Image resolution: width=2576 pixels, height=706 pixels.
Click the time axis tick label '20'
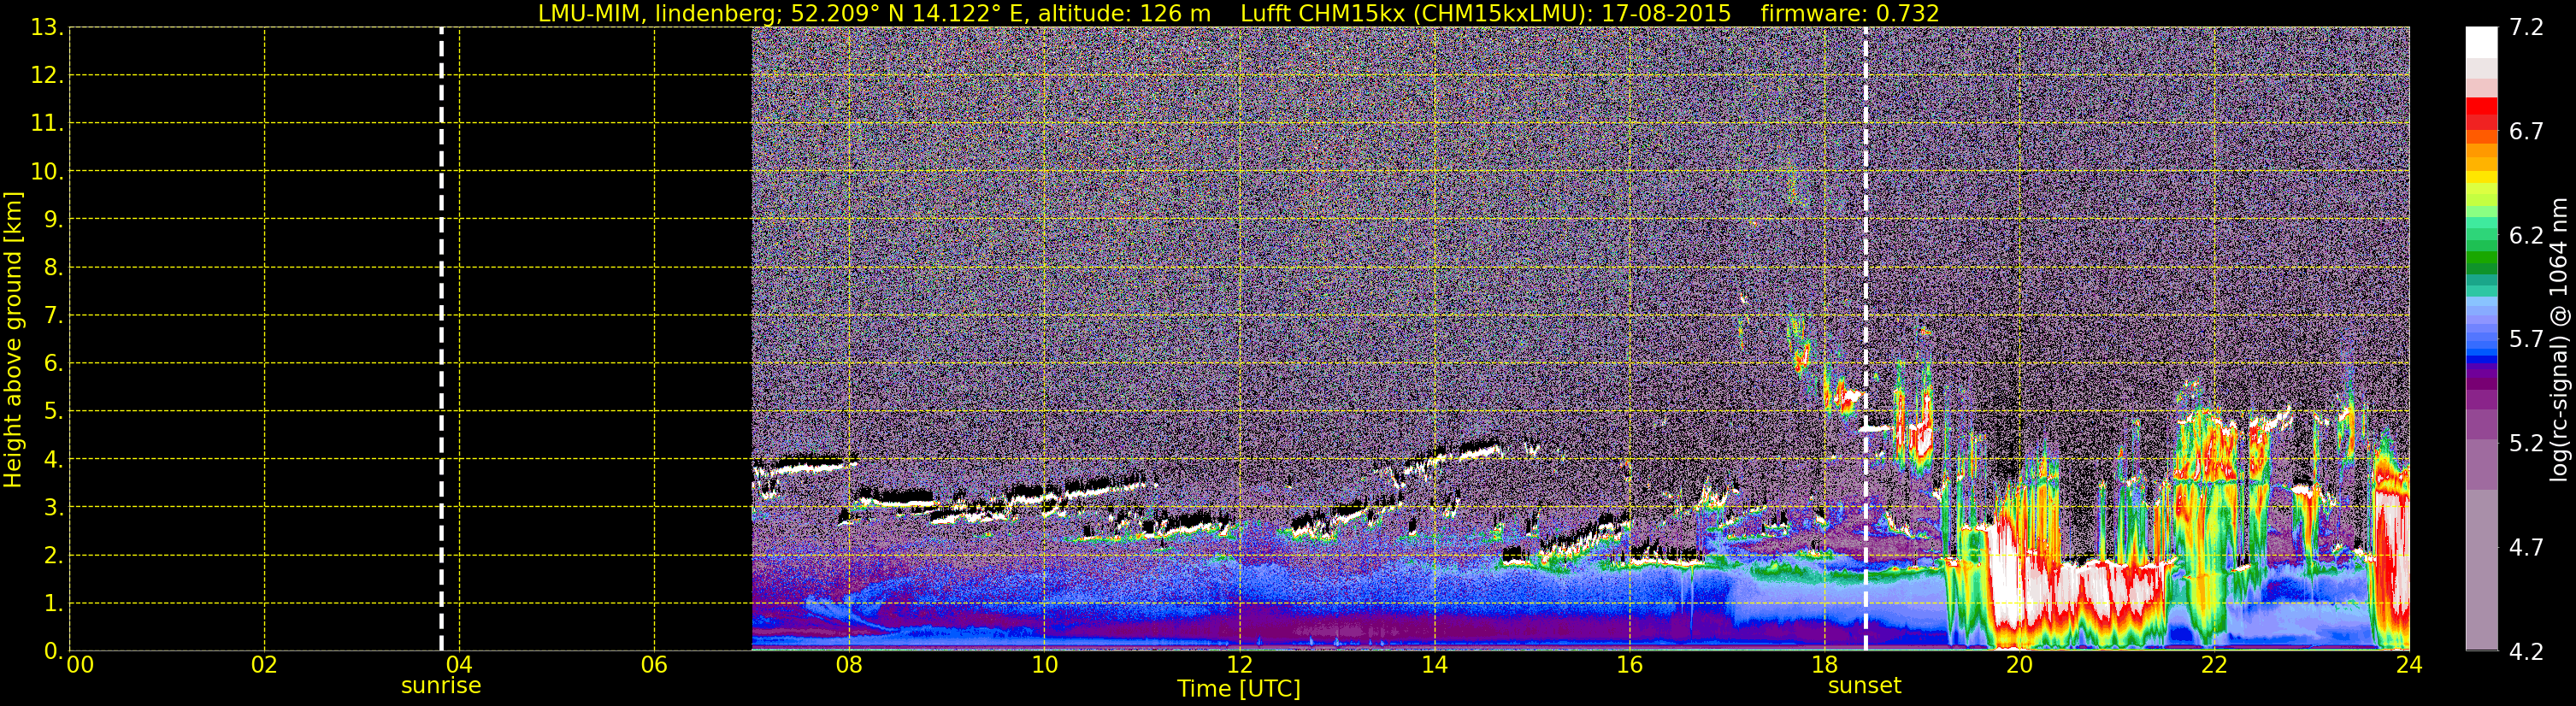click(x=2019, y=665)
